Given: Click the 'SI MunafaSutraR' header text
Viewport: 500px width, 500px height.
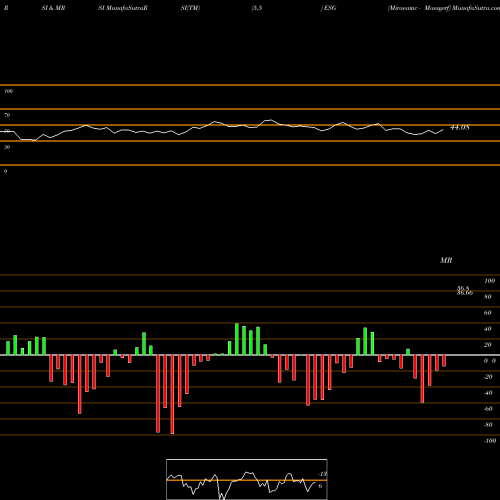Looking at the screenshot, I should pos(123,8).
